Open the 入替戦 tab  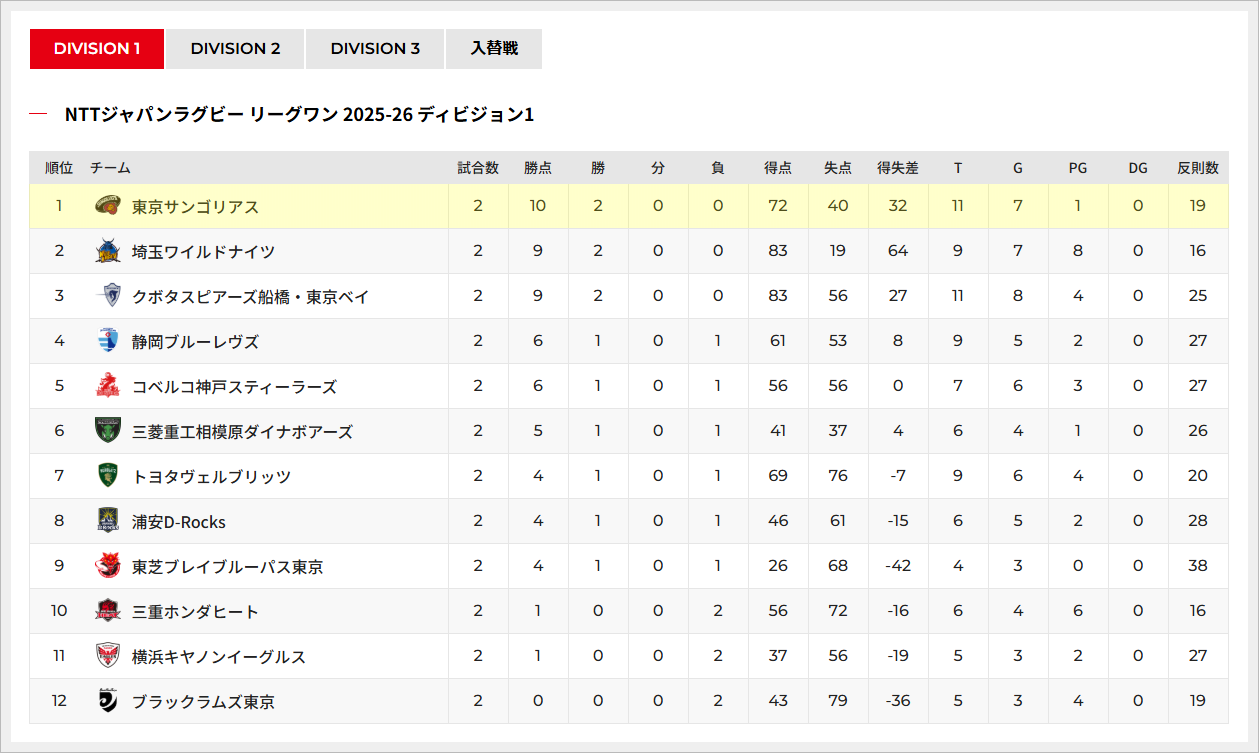pos(494,49)
